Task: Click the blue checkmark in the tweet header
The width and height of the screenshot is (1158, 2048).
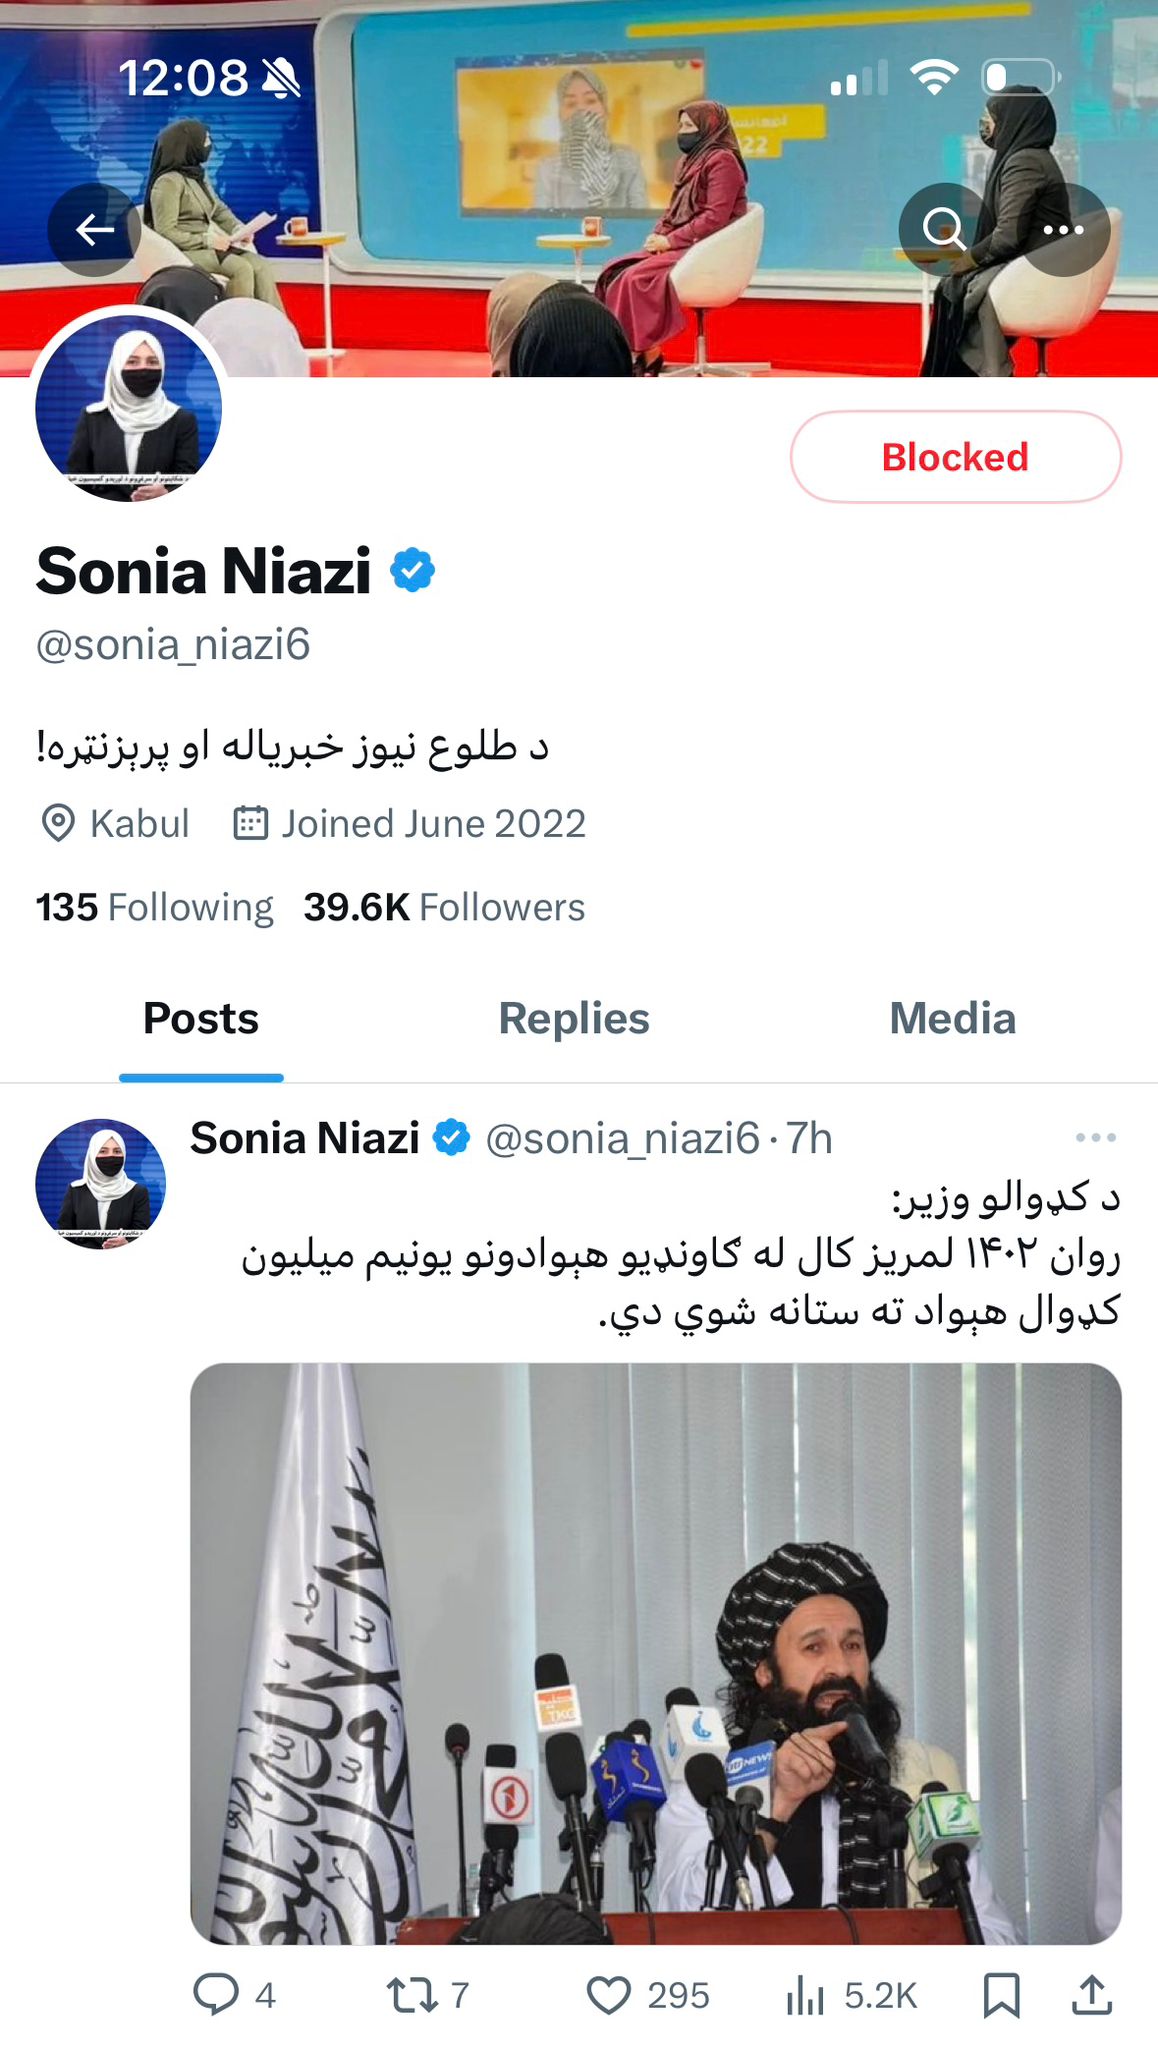Action: [x=452, y=1138]
